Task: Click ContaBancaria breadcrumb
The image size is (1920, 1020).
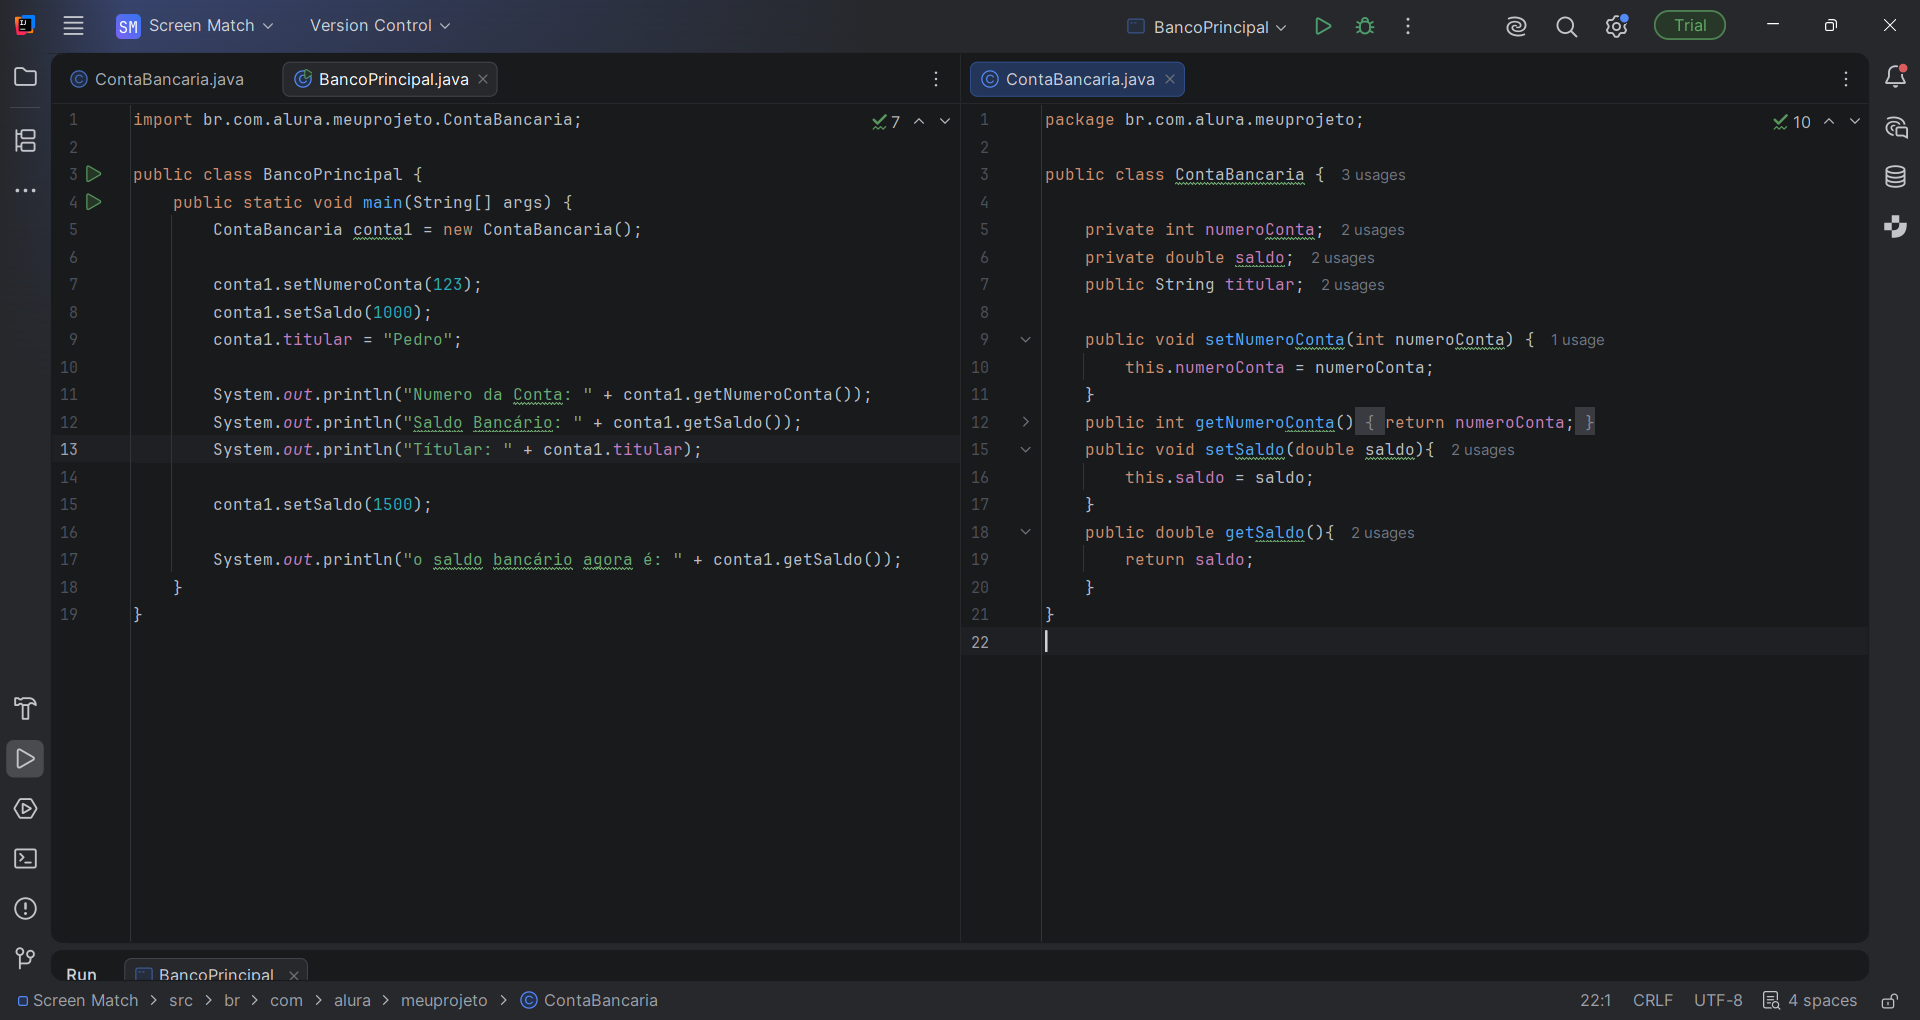Action: [x=589, y=1001]
